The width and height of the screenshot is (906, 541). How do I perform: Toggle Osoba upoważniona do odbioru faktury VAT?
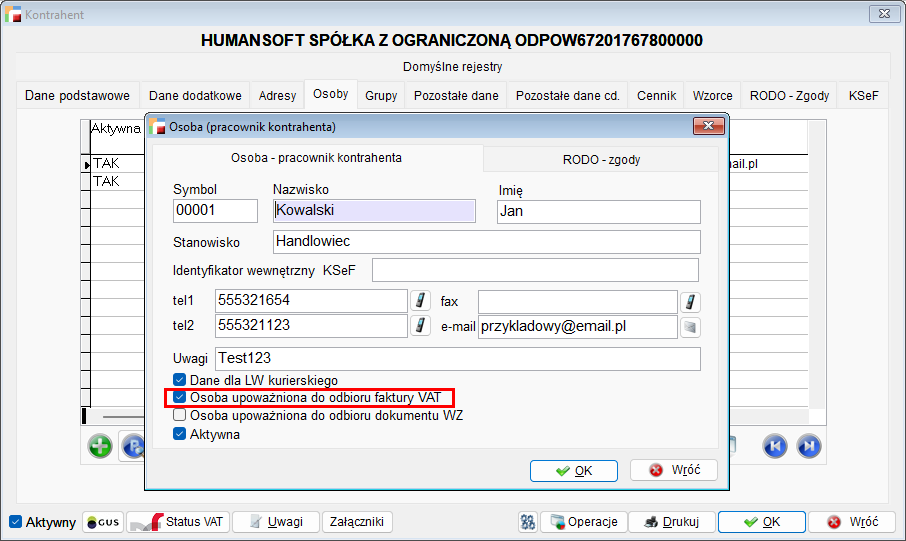tap(180, 397)
